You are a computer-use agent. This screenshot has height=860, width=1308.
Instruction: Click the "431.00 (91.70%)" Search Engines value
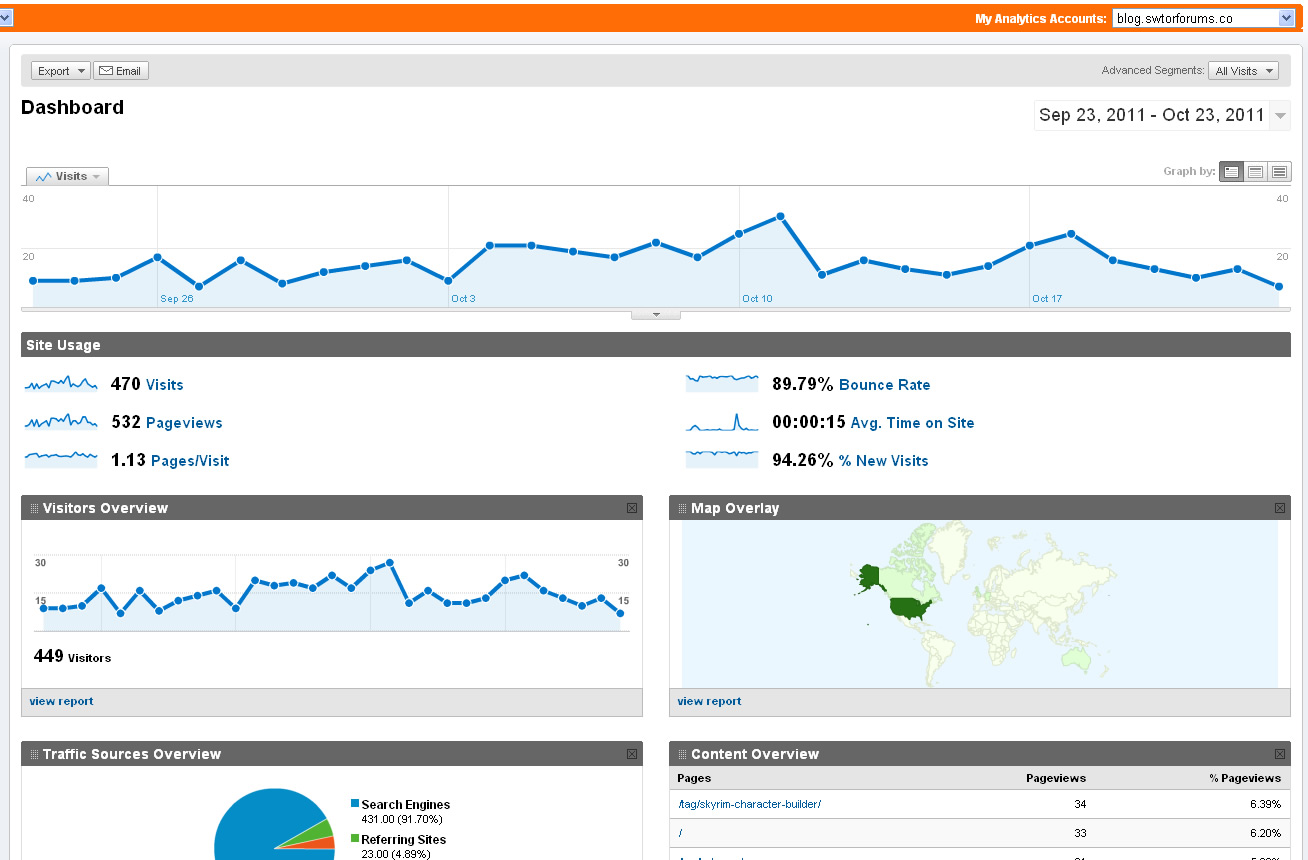(x=402, y=819)
